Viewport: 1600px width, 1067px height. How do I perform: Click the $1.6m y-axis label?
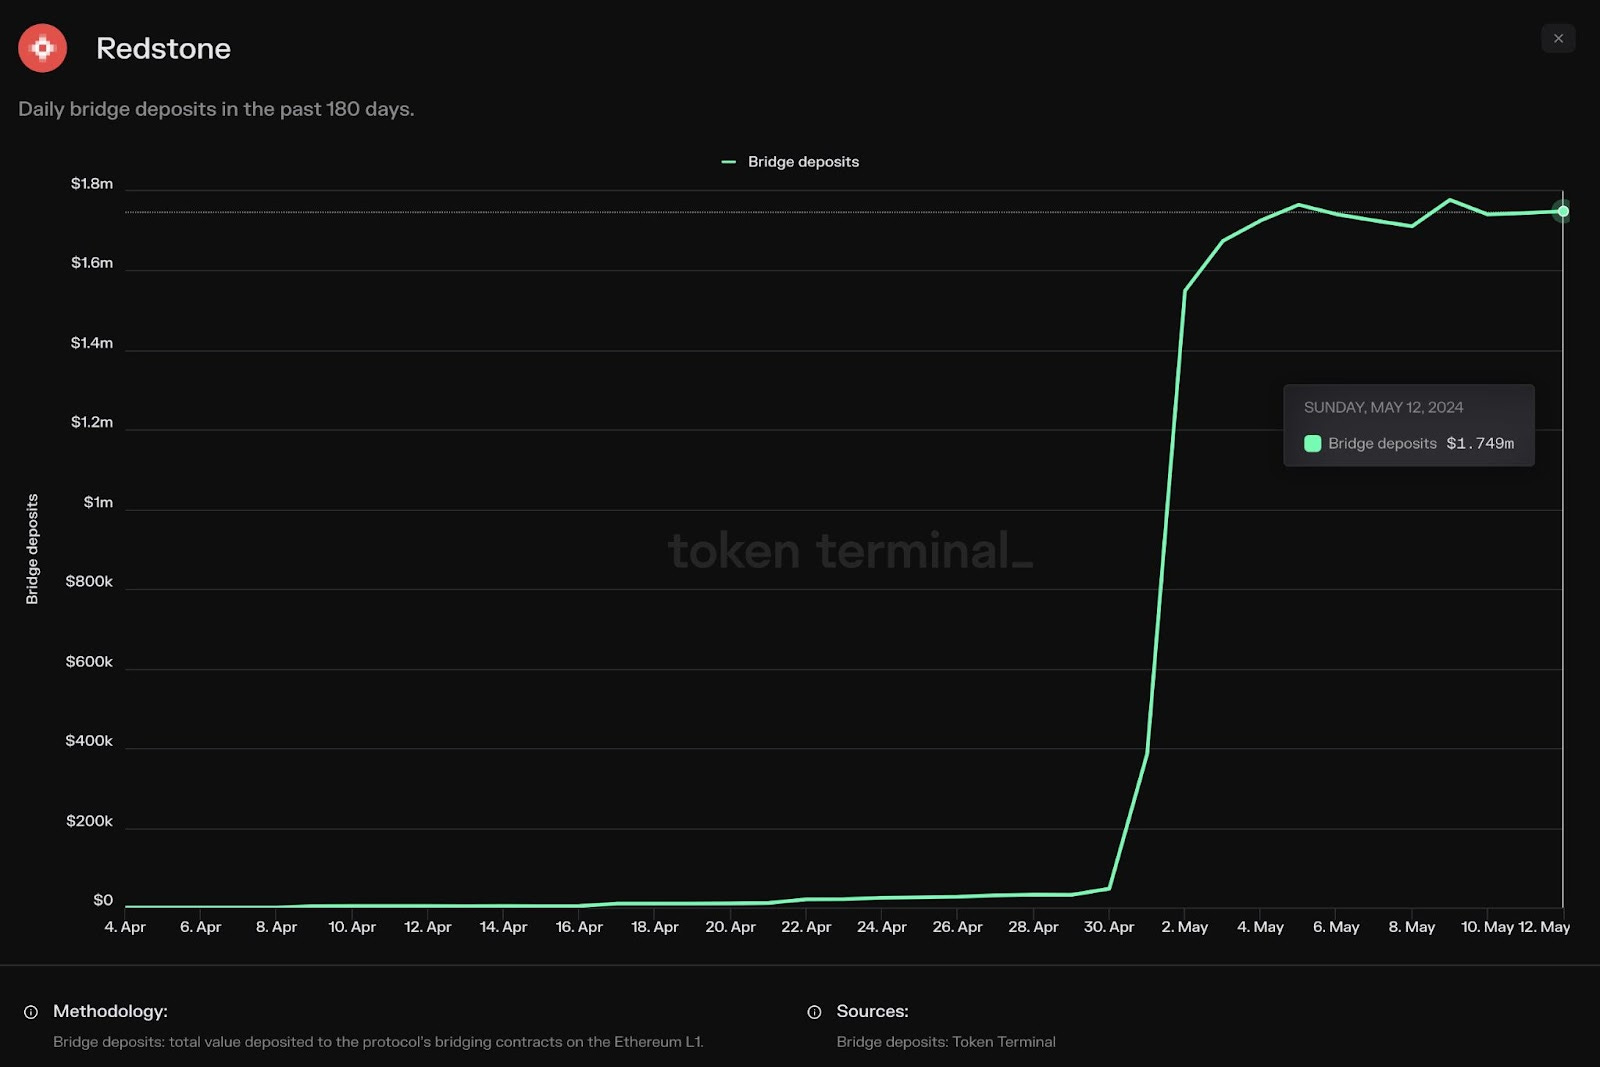(x=92, y=262)
